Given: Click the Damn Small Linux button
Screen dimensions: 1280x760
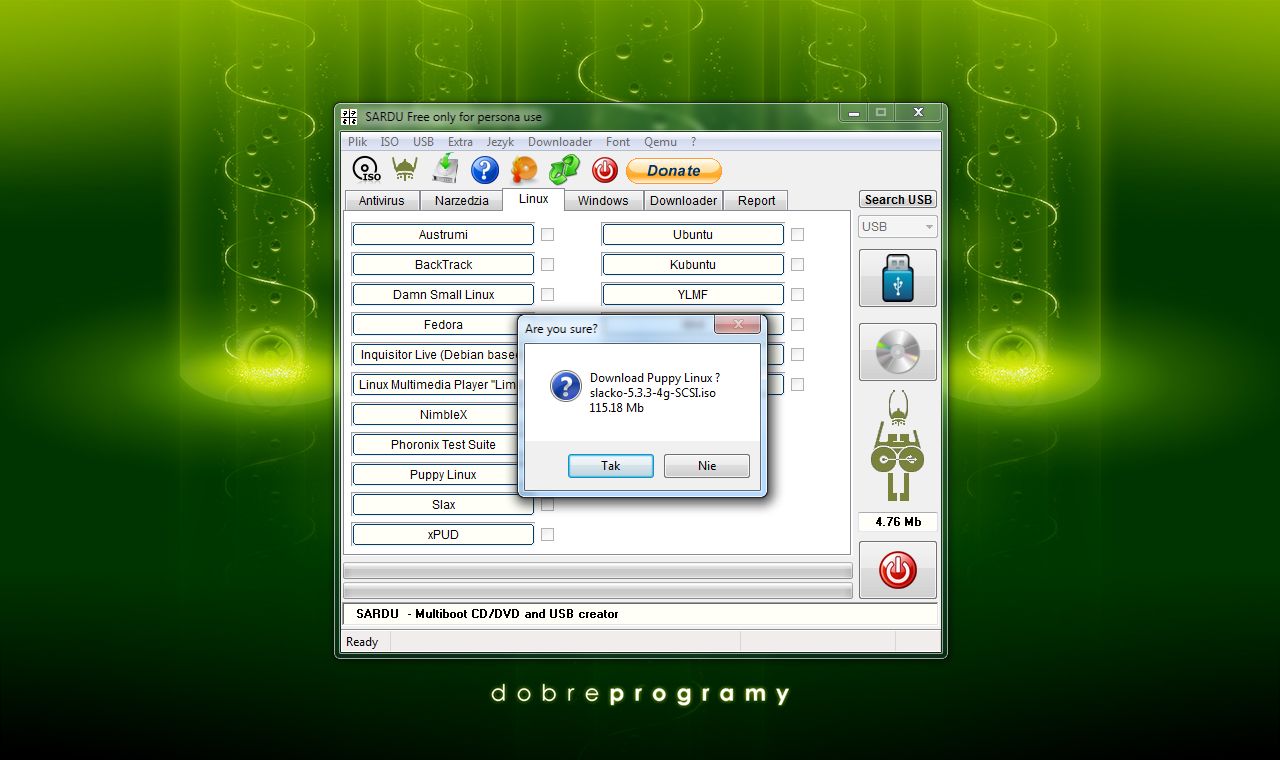Looking at the screenshot, I should (x=443, y=294).
